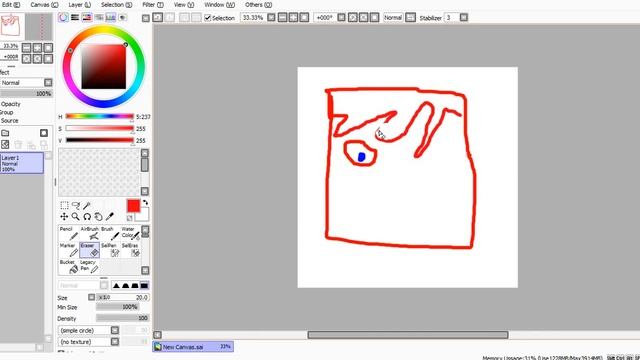
Task: Toggle the HSV slider panel
Action: pyautogui.click(x=87, y=17)
